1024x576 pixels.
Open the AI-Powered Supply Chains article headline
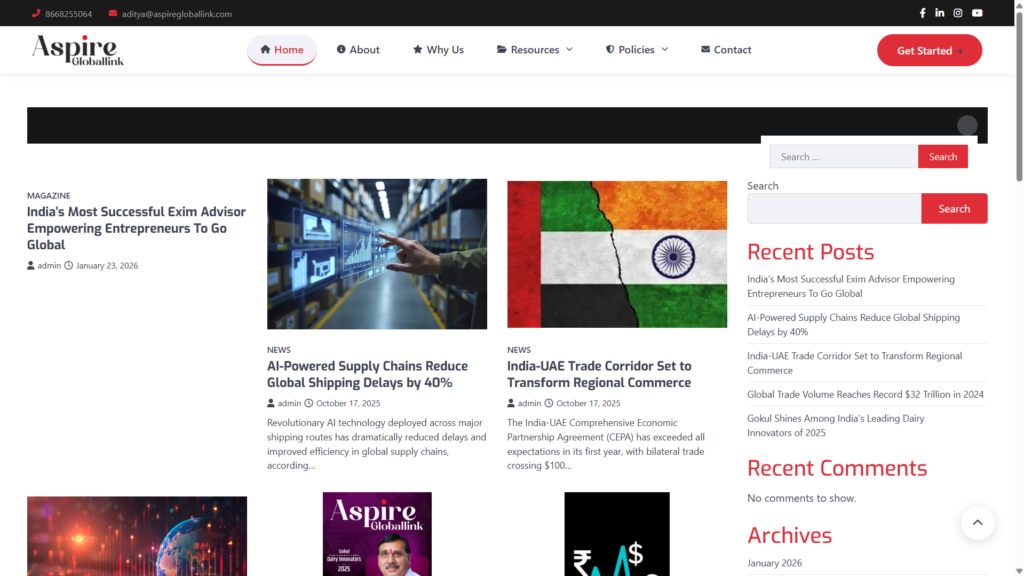[x=367, y=374]
